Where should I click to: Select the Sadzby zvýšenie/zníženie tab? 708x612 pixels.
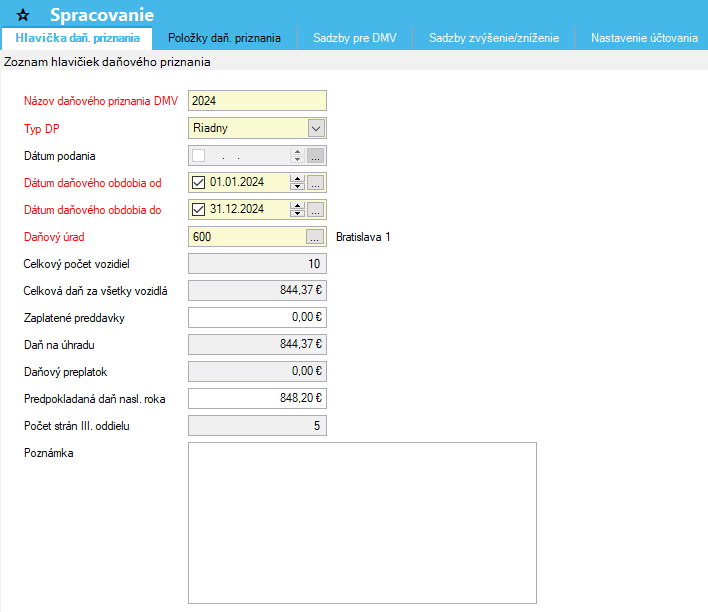494,38
